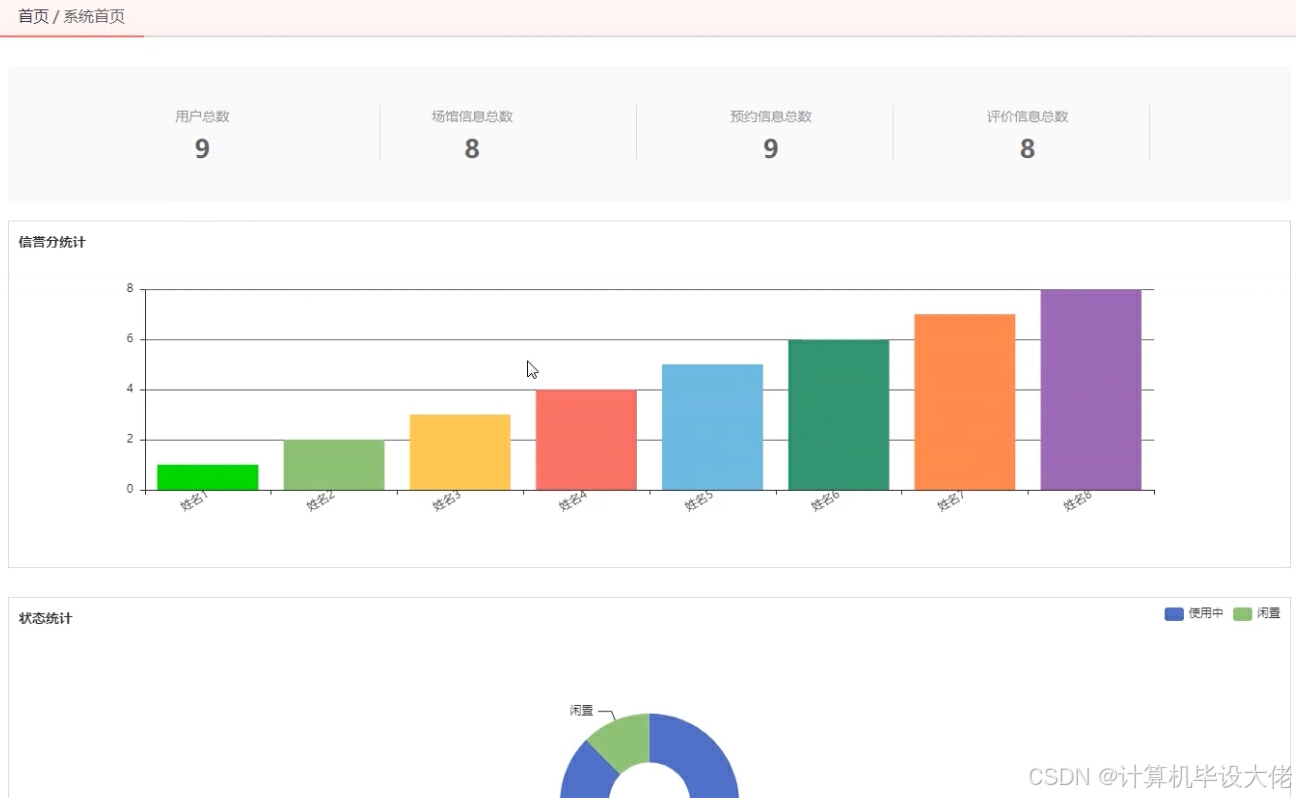Screen dimensions: 1296x798
Task: Click the y-axis value 6
Action: [x=130, y=339]
